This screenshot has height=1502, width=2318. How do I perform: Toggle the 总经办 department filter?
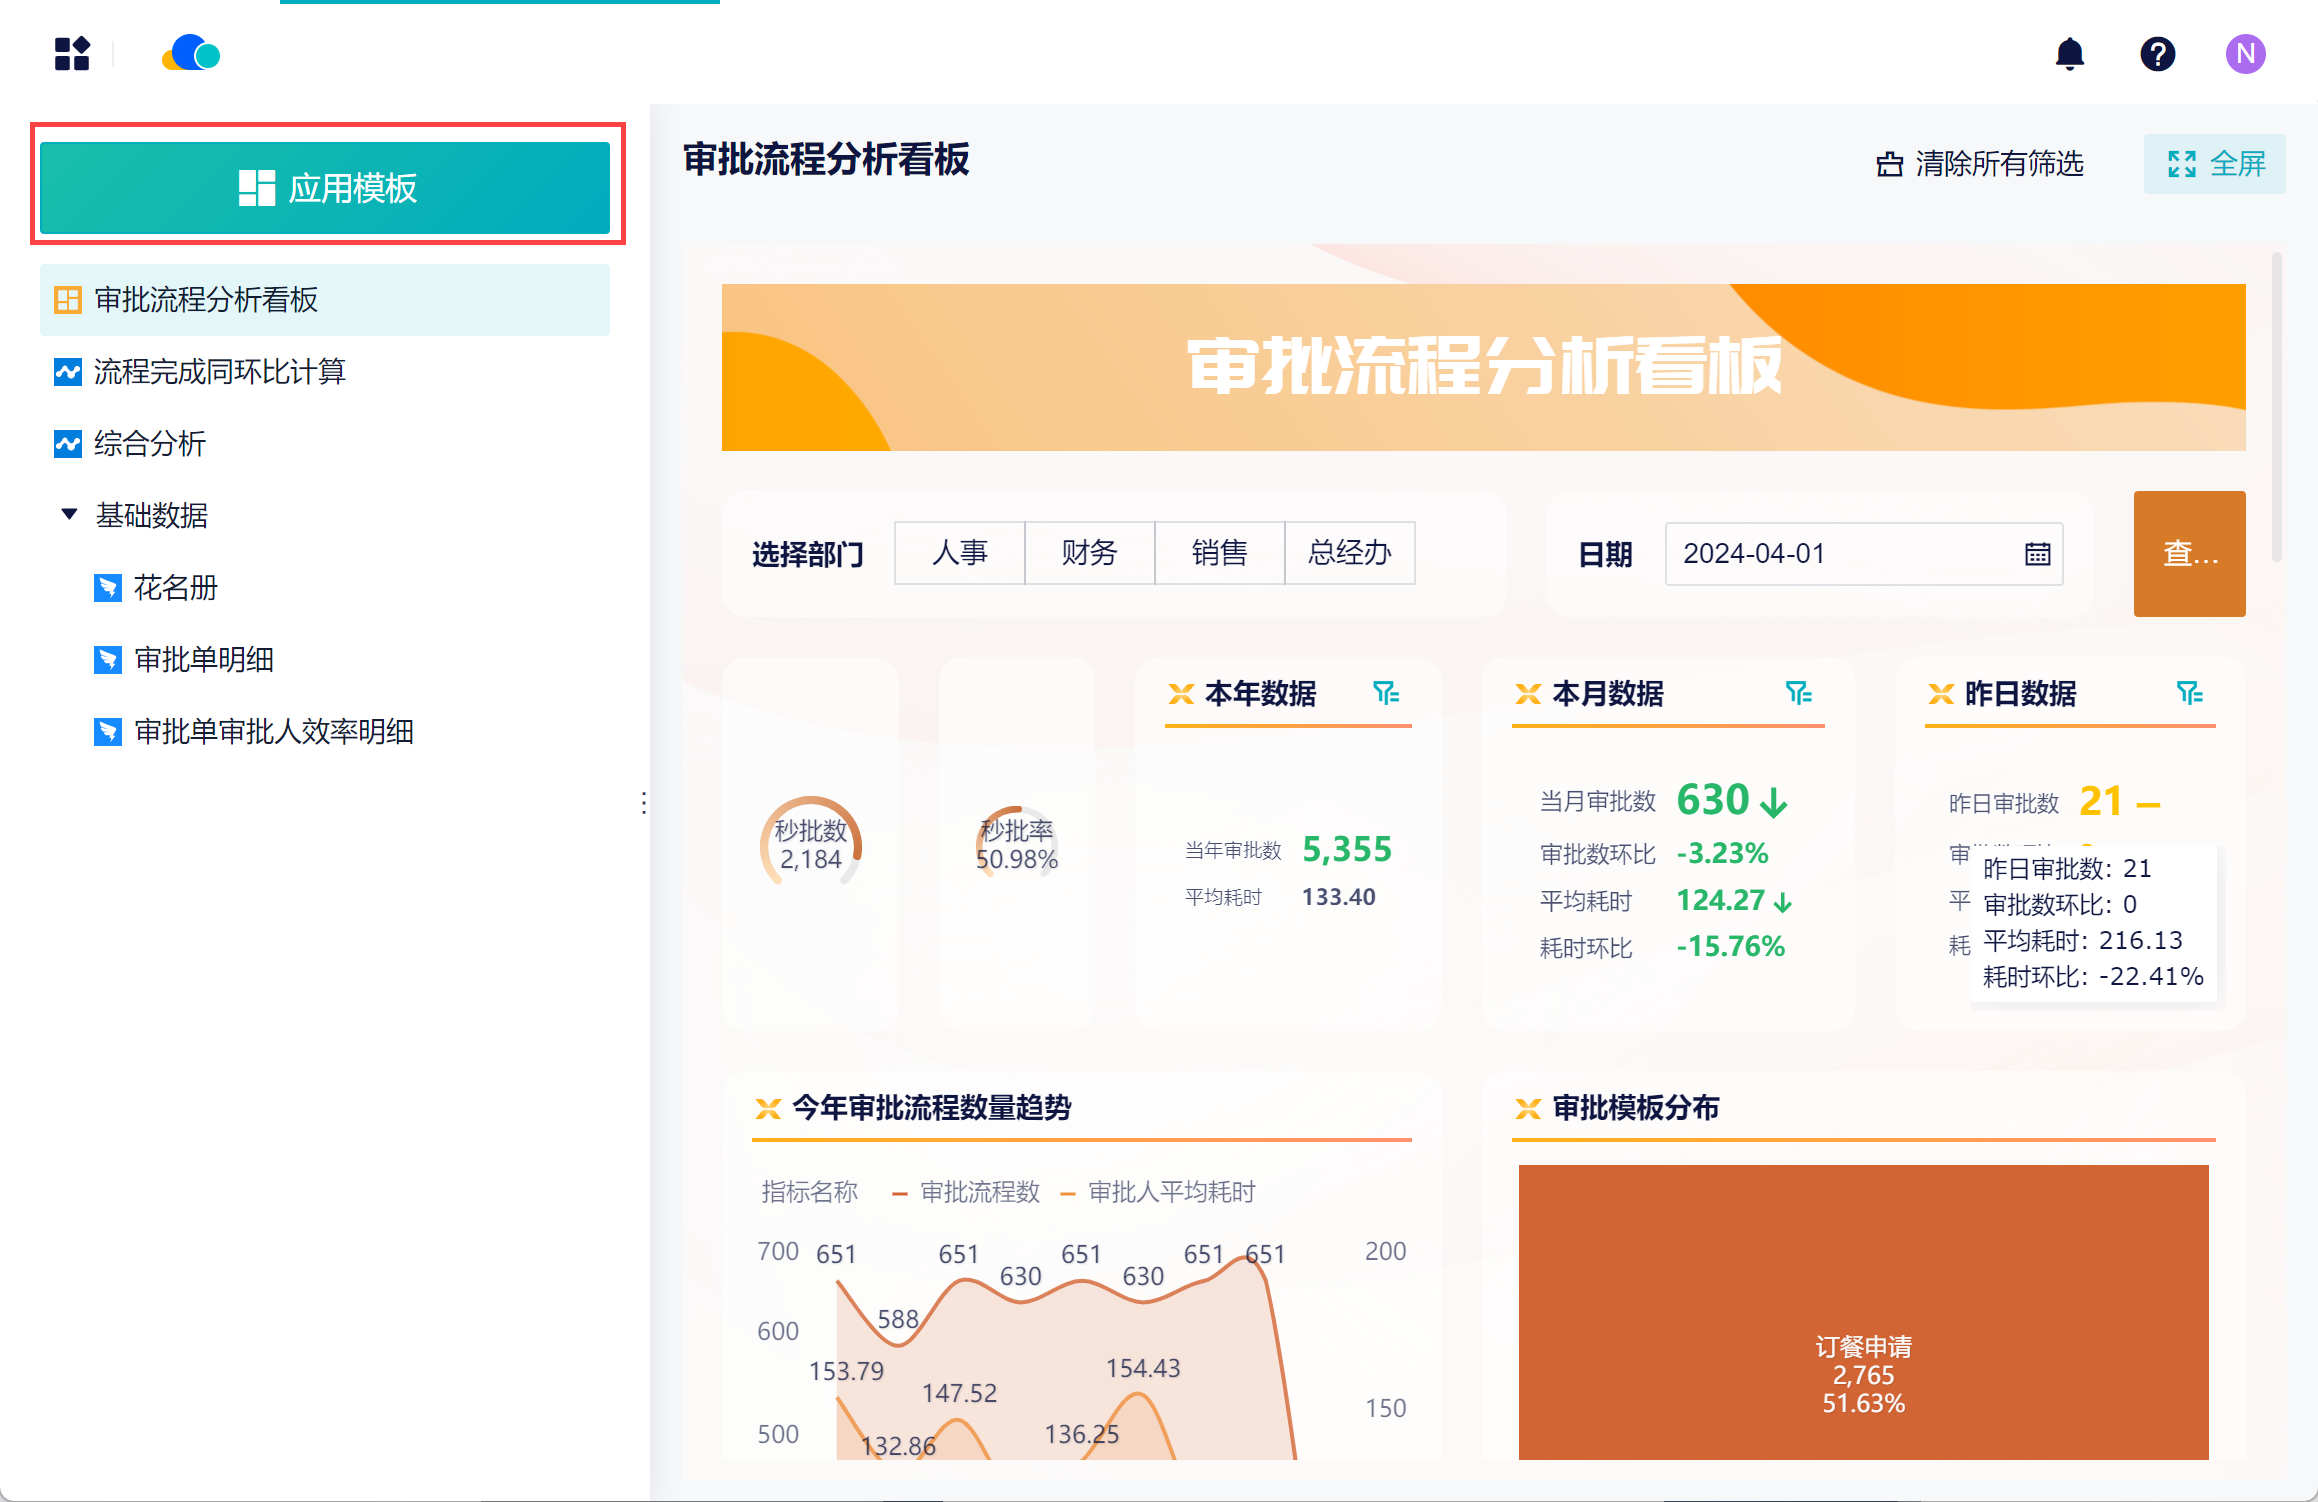coord(1349,553)
